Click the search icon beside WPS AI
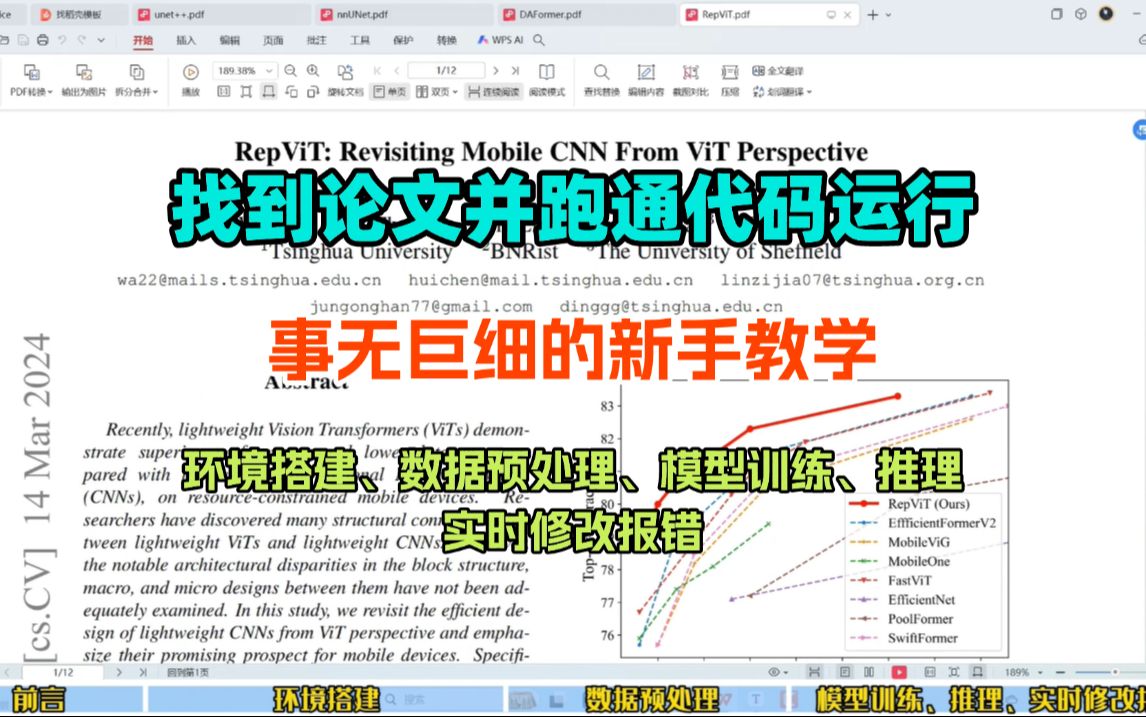 click(539, 40)
